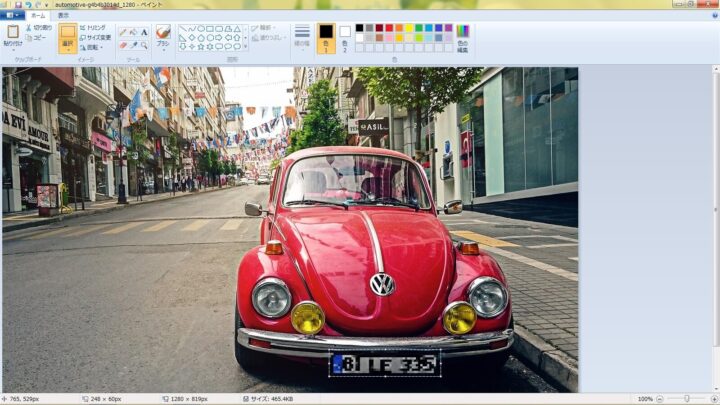Choose the straight Line shape

(183, 28)
